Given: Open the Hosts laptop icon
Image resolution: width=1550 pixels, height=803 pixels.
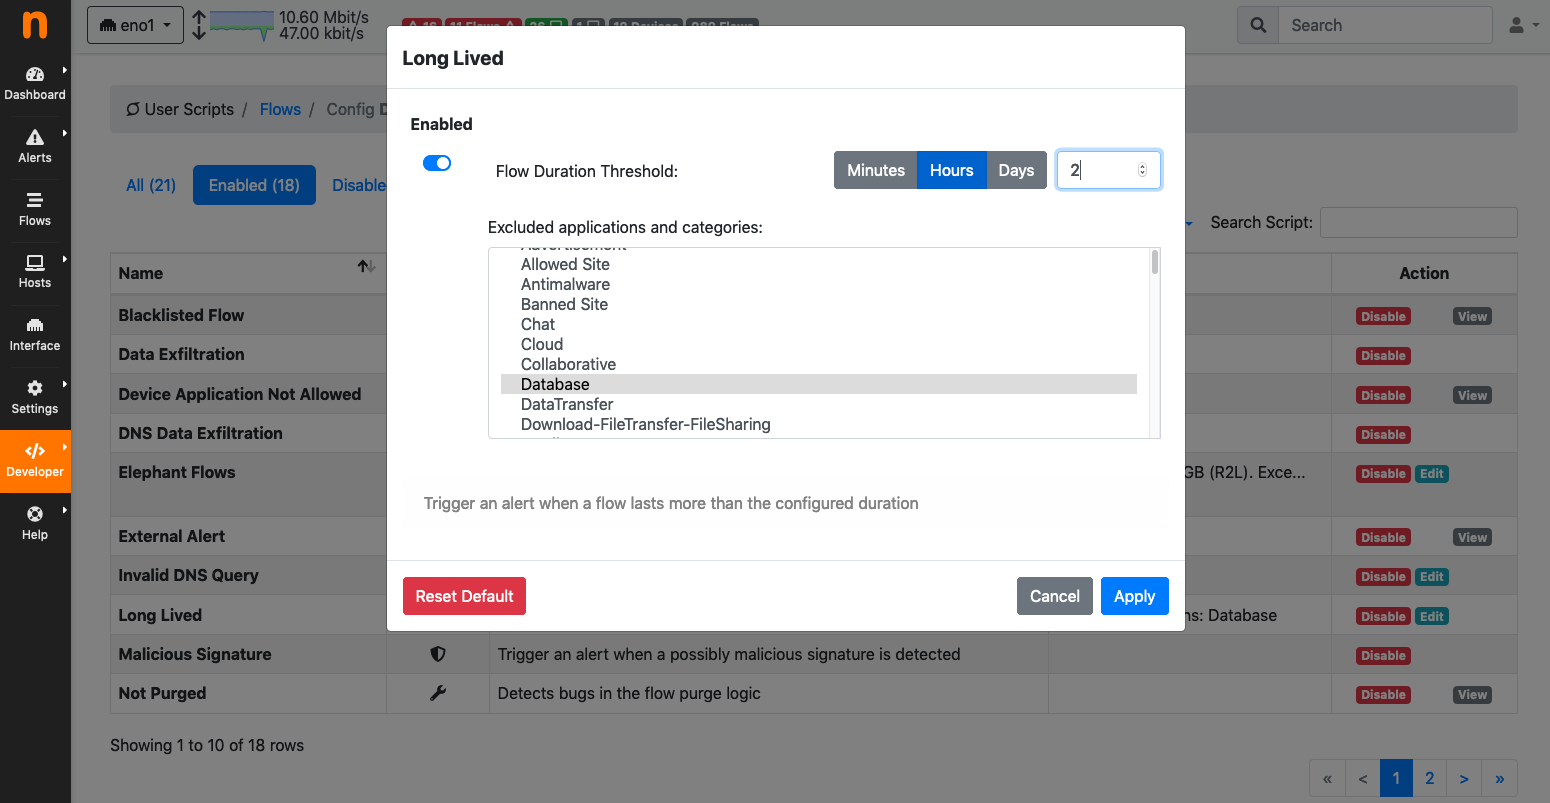Looking at the screenshot, I should (35, 262).
